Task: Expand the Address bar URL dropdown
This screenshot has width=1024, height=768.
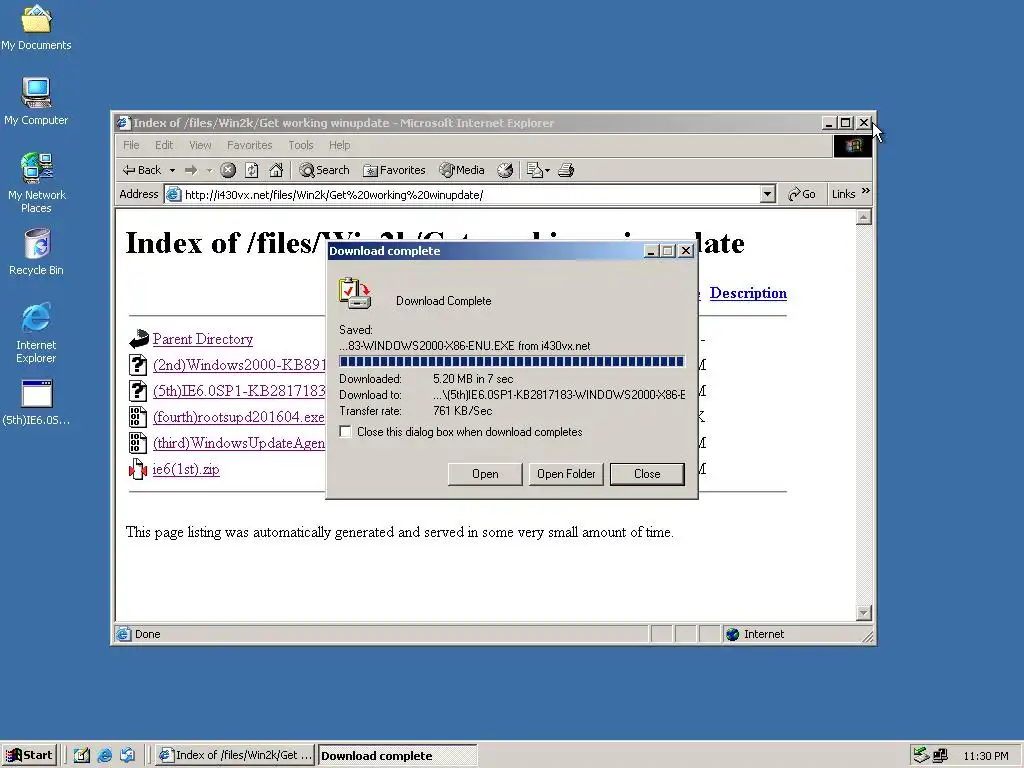Action: 767,194
